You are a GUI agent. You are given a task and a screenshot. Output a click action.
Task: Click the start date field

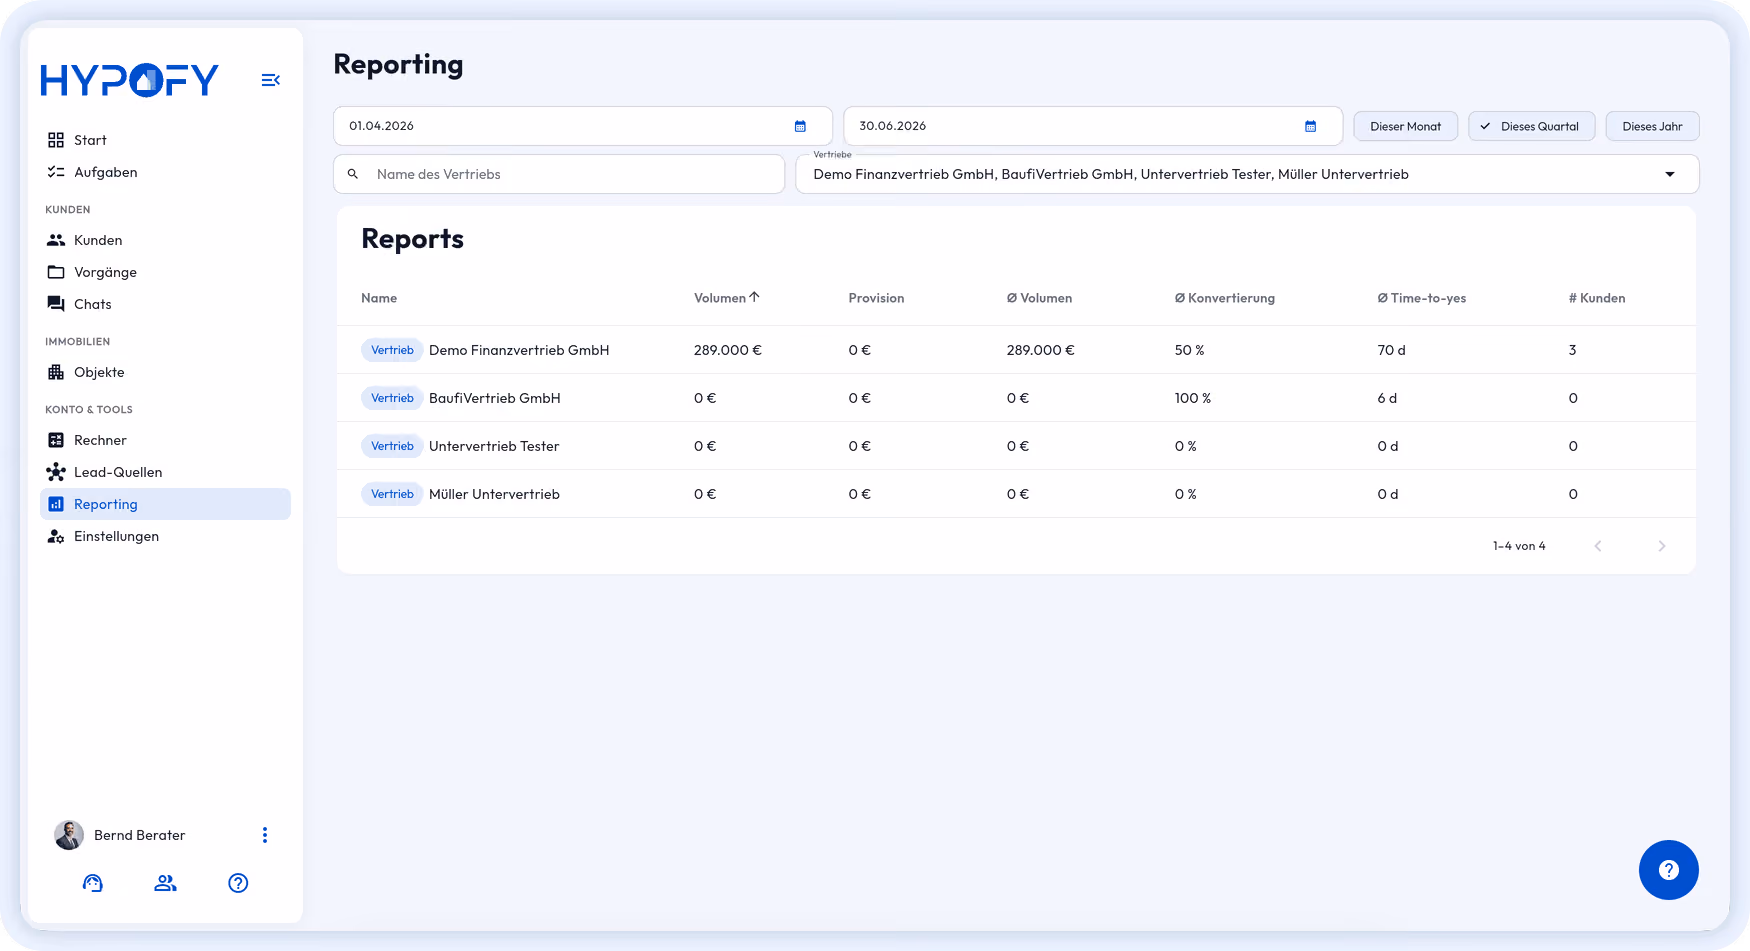pos(582,126)
